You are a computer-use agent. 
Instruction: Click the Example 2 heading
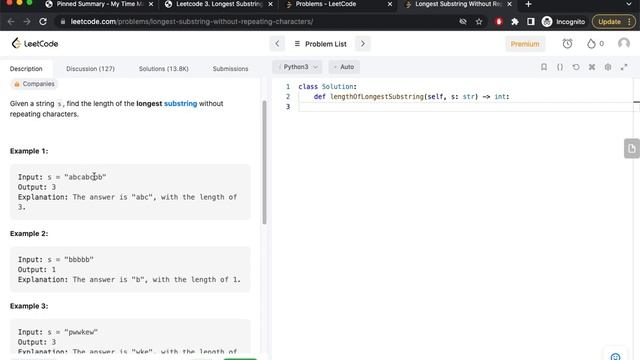tap(29, 233)
